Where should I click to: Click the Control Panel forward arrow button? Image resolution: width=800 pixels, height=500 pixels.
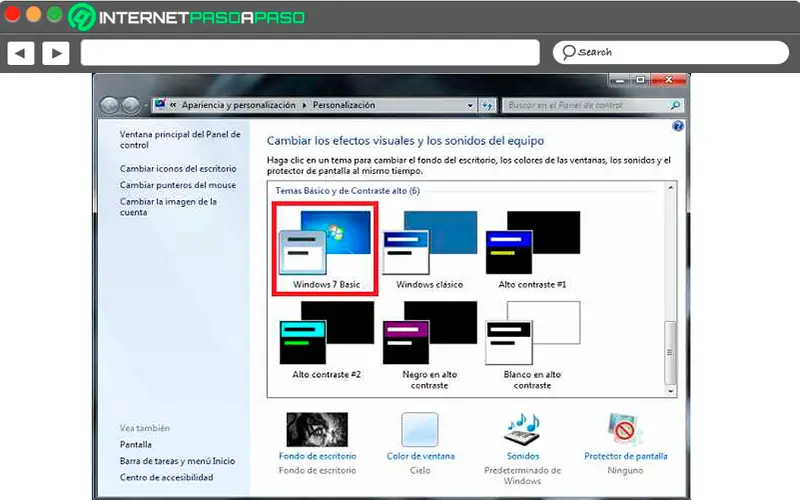(x=131, y=106)
